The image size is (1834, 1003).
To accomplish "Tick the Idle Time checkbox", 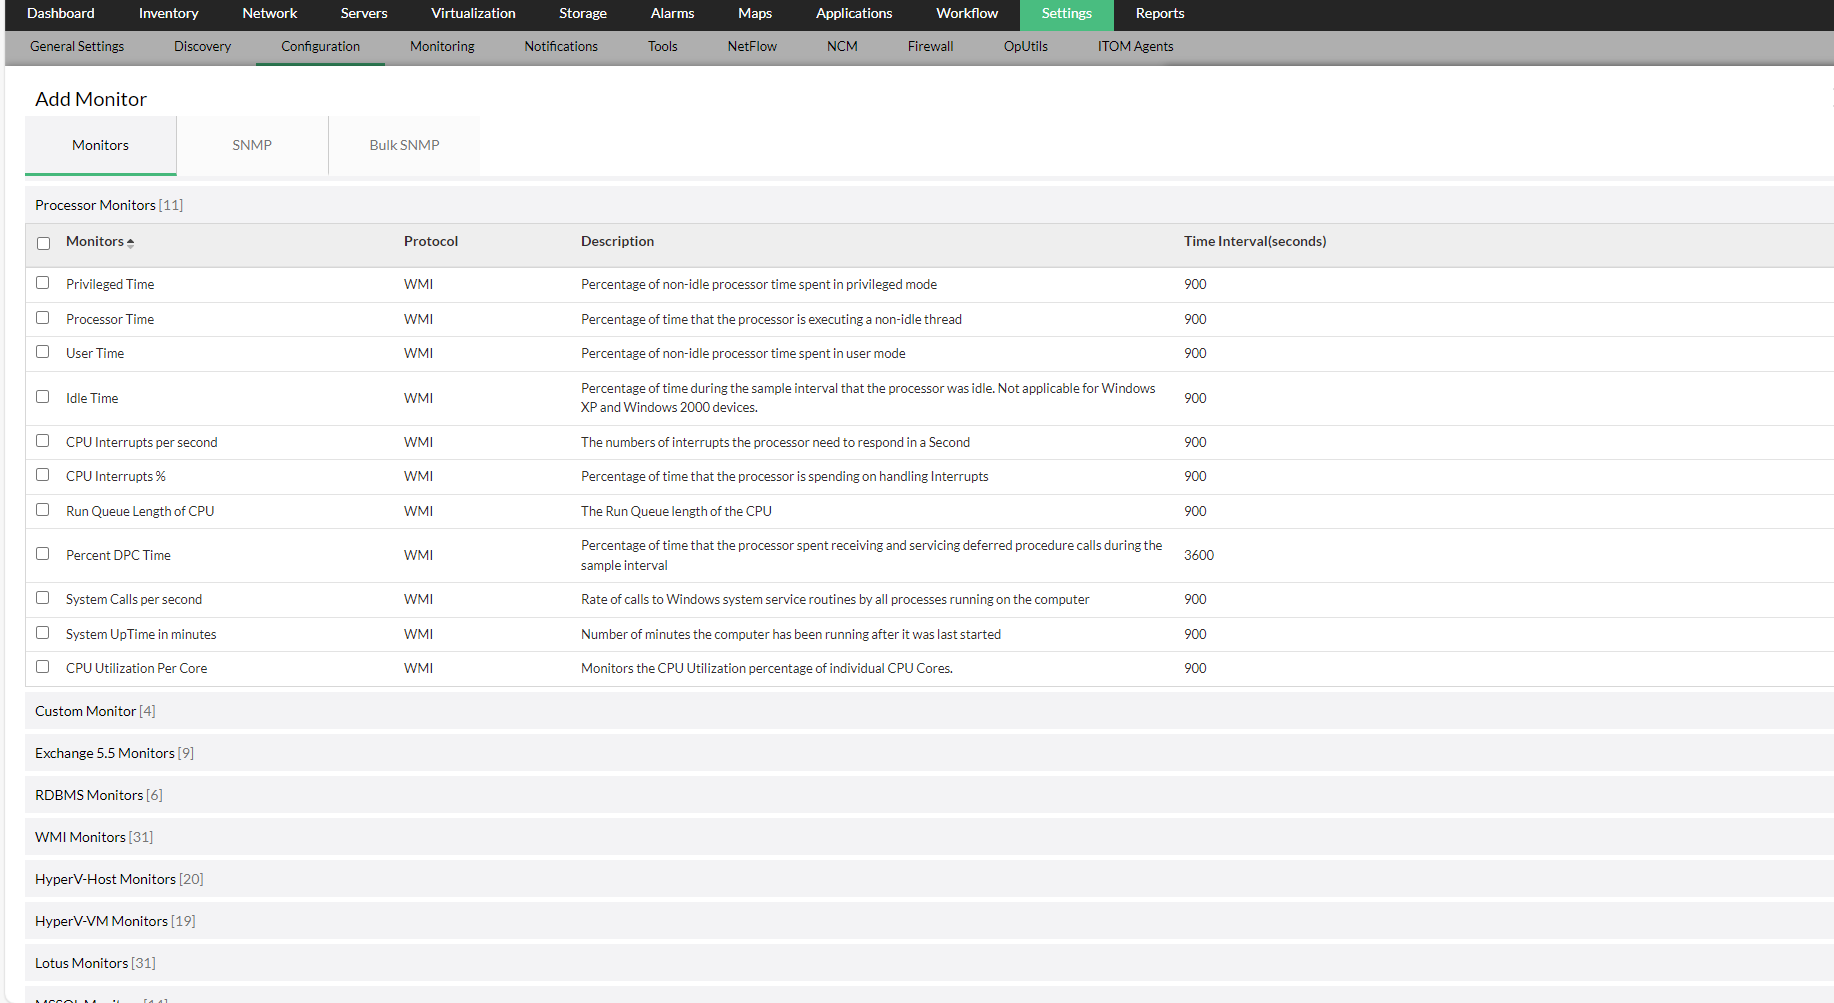I will pyautogui.click(x=42, y=396).
